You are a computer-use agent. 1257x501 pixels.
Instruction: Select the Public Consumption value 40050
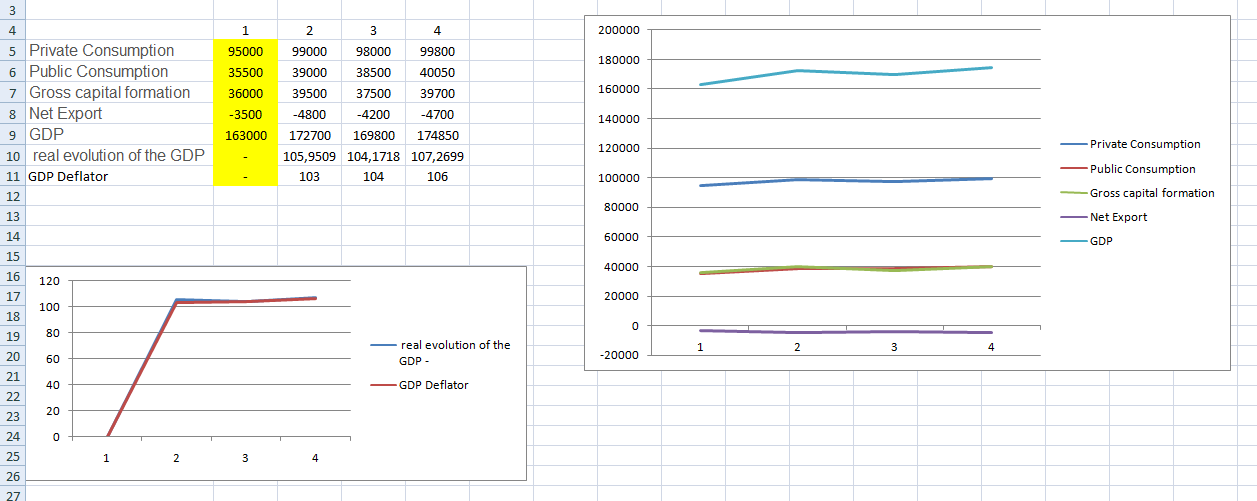[x=437, y=72]
